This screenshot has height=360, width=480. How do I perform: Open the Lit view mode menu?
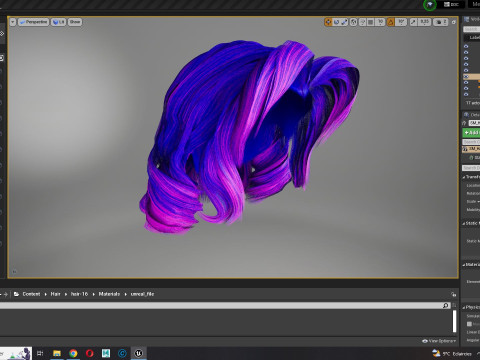point(58,22)
